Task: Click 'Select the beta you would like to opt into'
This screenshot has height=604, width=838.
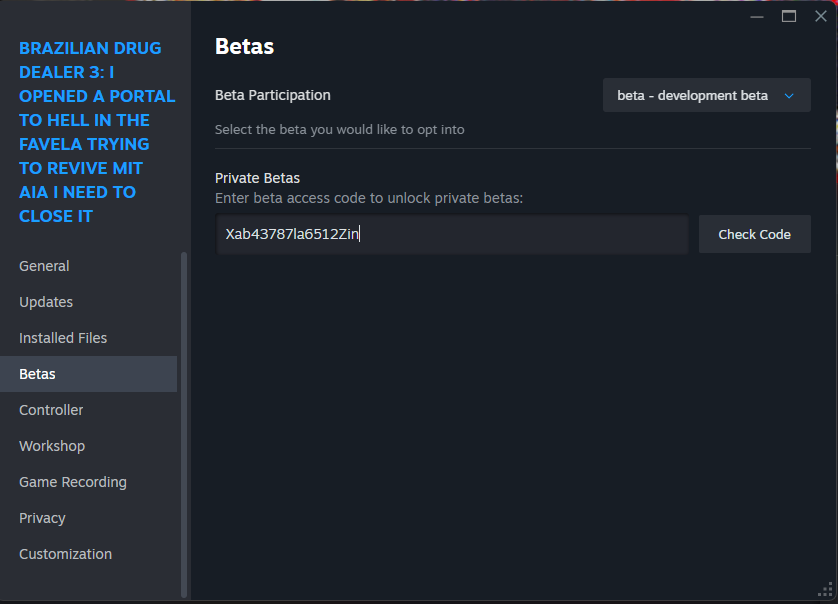Action: tap(339, 129)
